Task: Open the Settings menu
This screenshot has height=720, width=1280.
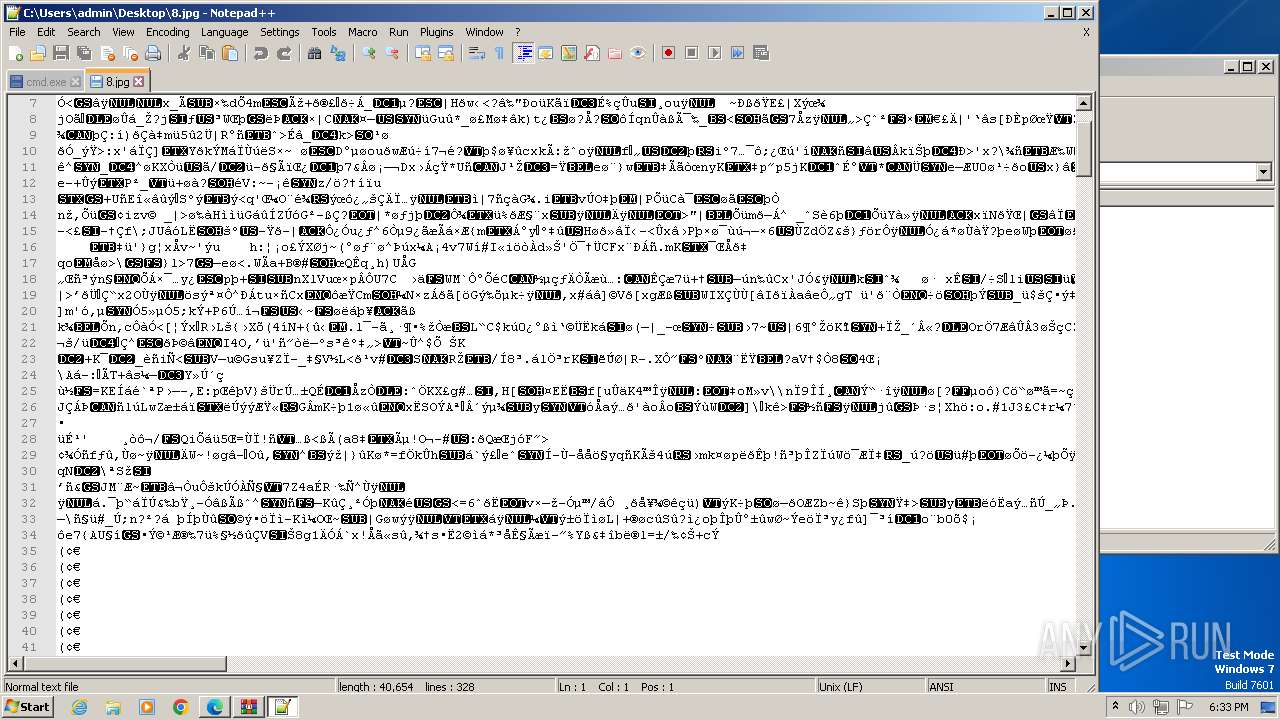Action: [280, 32]
